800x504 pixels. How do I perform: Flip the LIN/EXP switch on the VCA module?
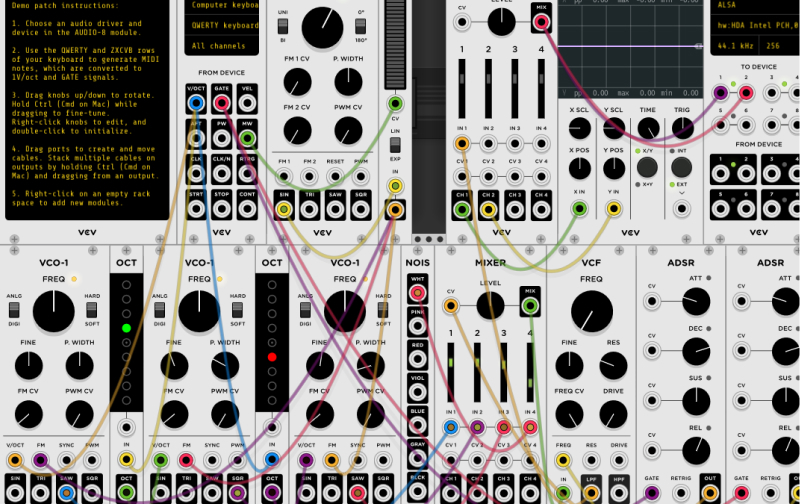click(x=395, y=145)
